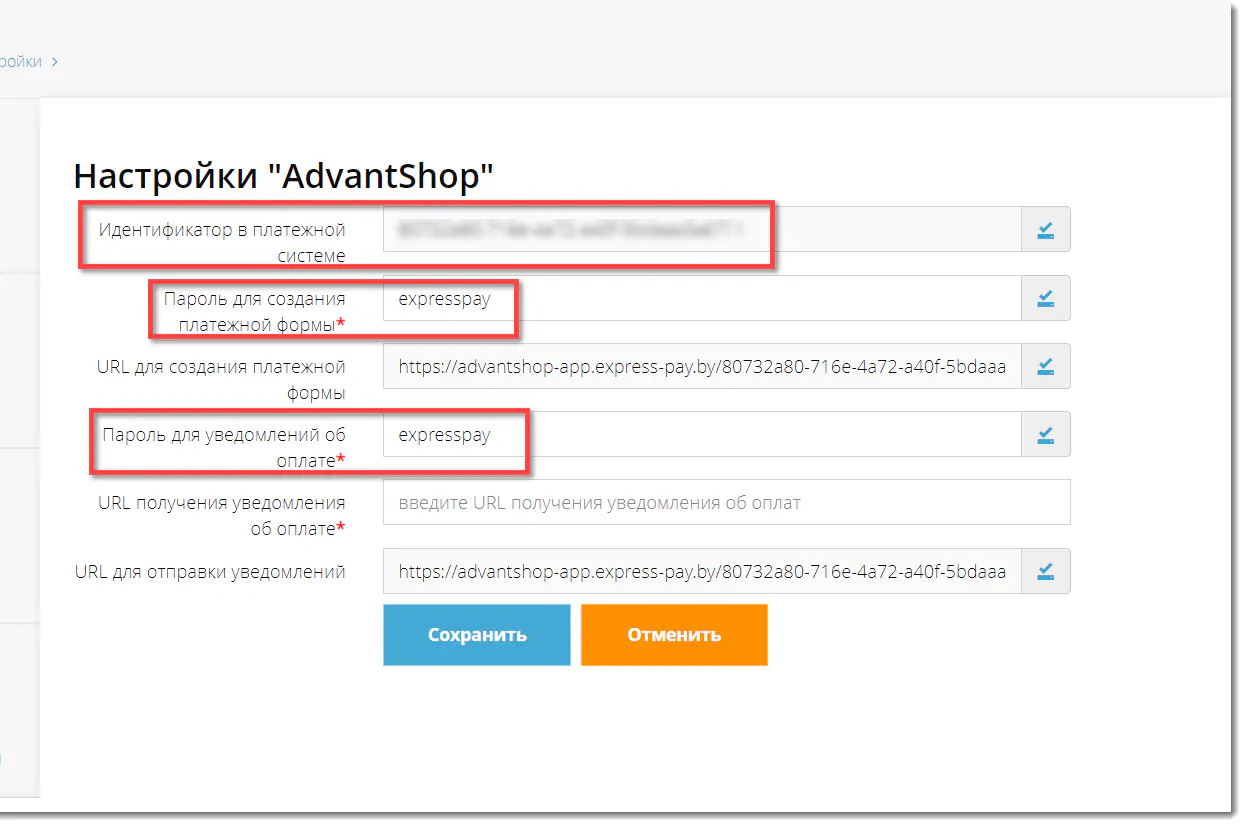Image resolution: width=1246 pixels, height=827 pixels.
Task: Click the label Пароль для уведомлений об оплате
Action: pos(223,447)
